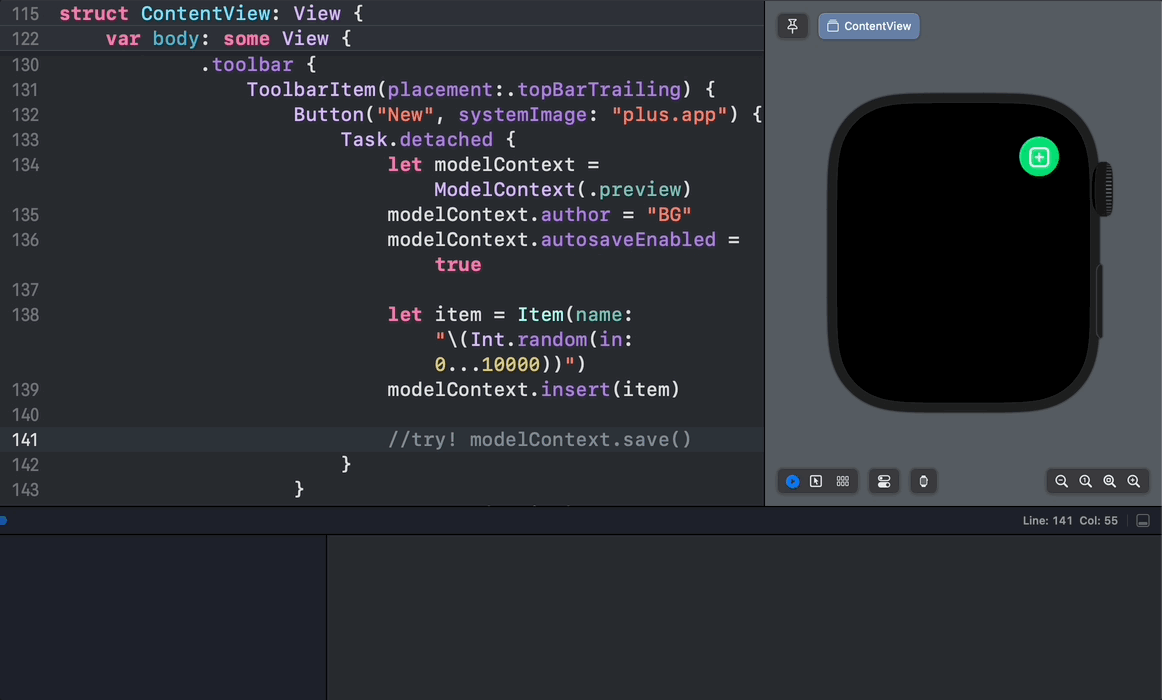Toggle the debug area visibility button
Viewport: 1162px width, 700px height.
pyautogui.click(x=1143, y=521)
